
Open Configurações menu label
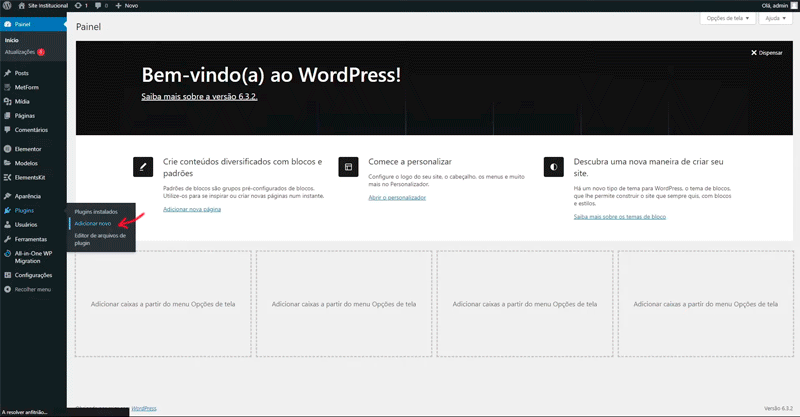[33, 275]
